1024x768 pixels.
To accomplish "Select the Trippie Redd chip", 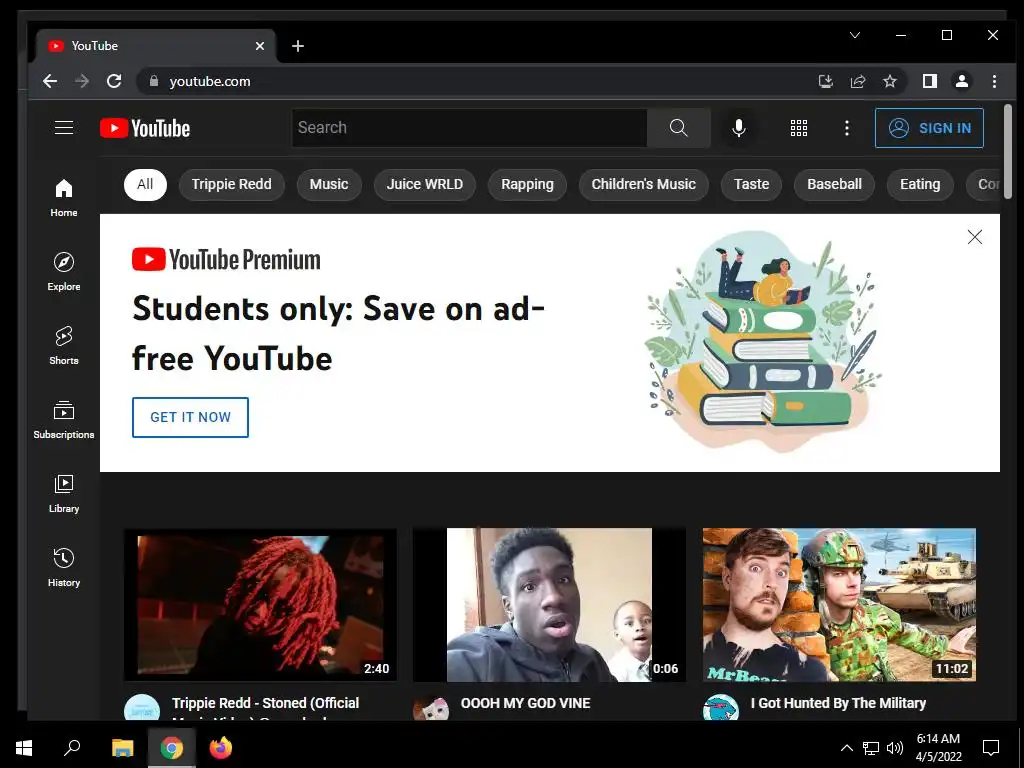I will [x=231, y=185].
